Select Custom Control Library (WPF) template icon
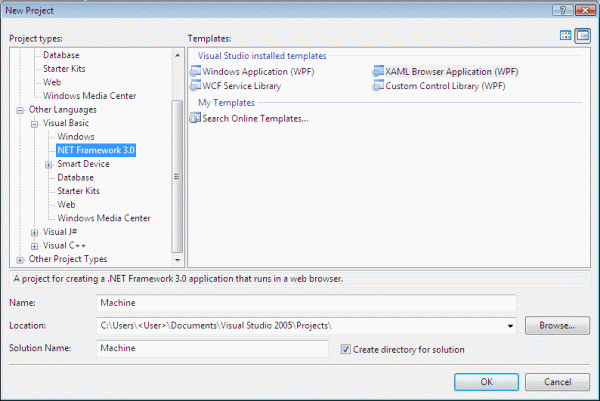The image size is (600, 401). [x=378, y=85]
